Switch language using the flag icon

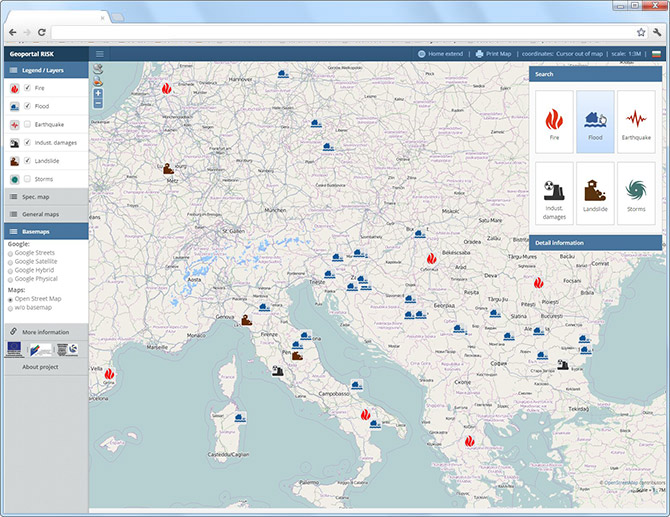[x=656, y=54]
